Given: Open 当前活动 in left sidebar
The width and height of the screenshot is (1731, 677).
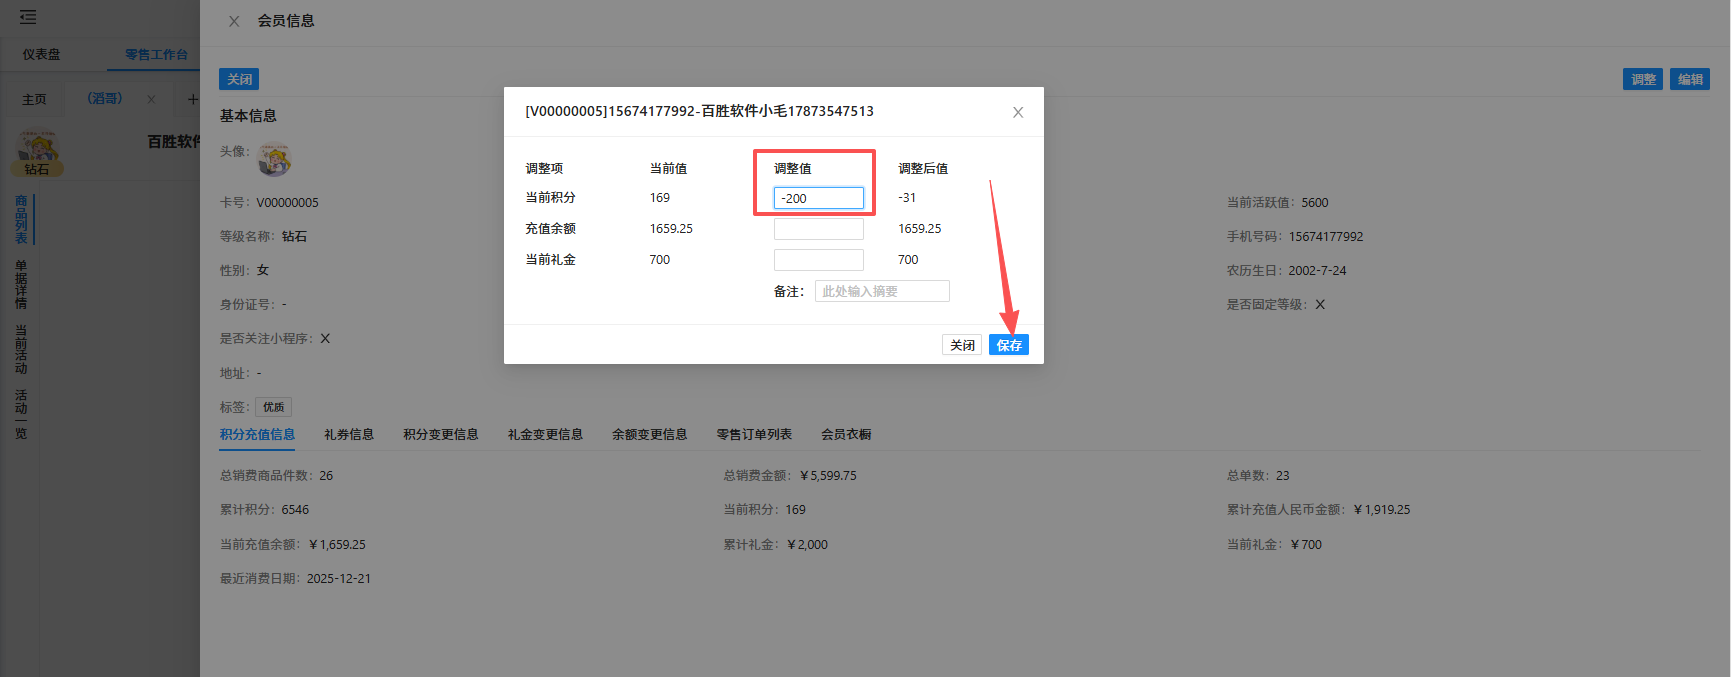Looking at the screenshot, I should [x=21, y=349].
